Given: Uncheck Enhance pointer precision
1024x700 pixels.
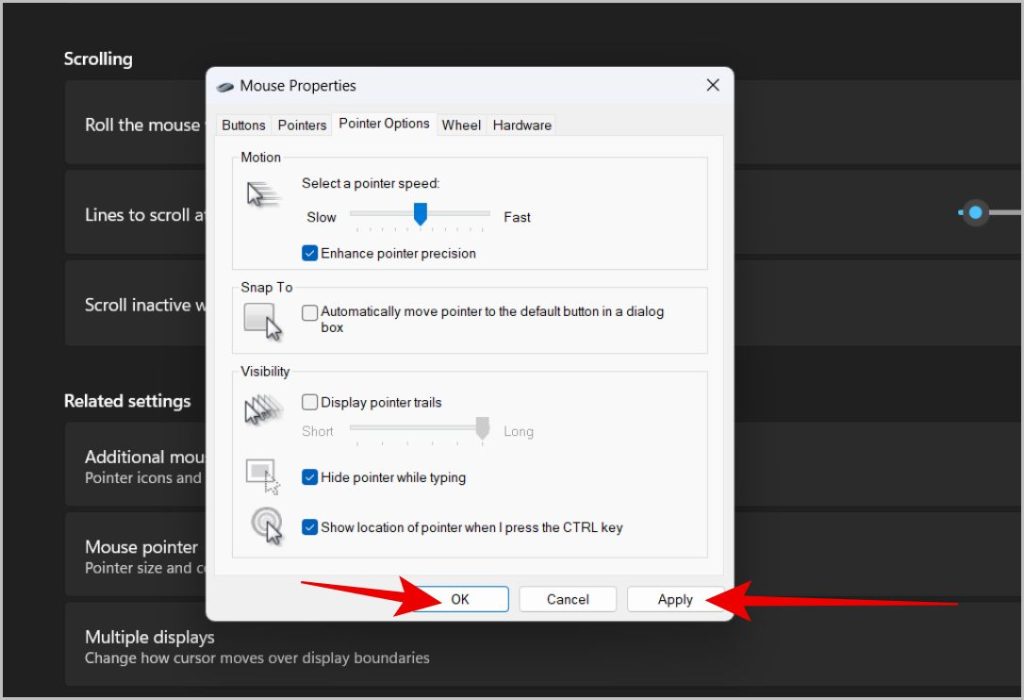Looking at the screenshot, I should click(x=310, y=253).
